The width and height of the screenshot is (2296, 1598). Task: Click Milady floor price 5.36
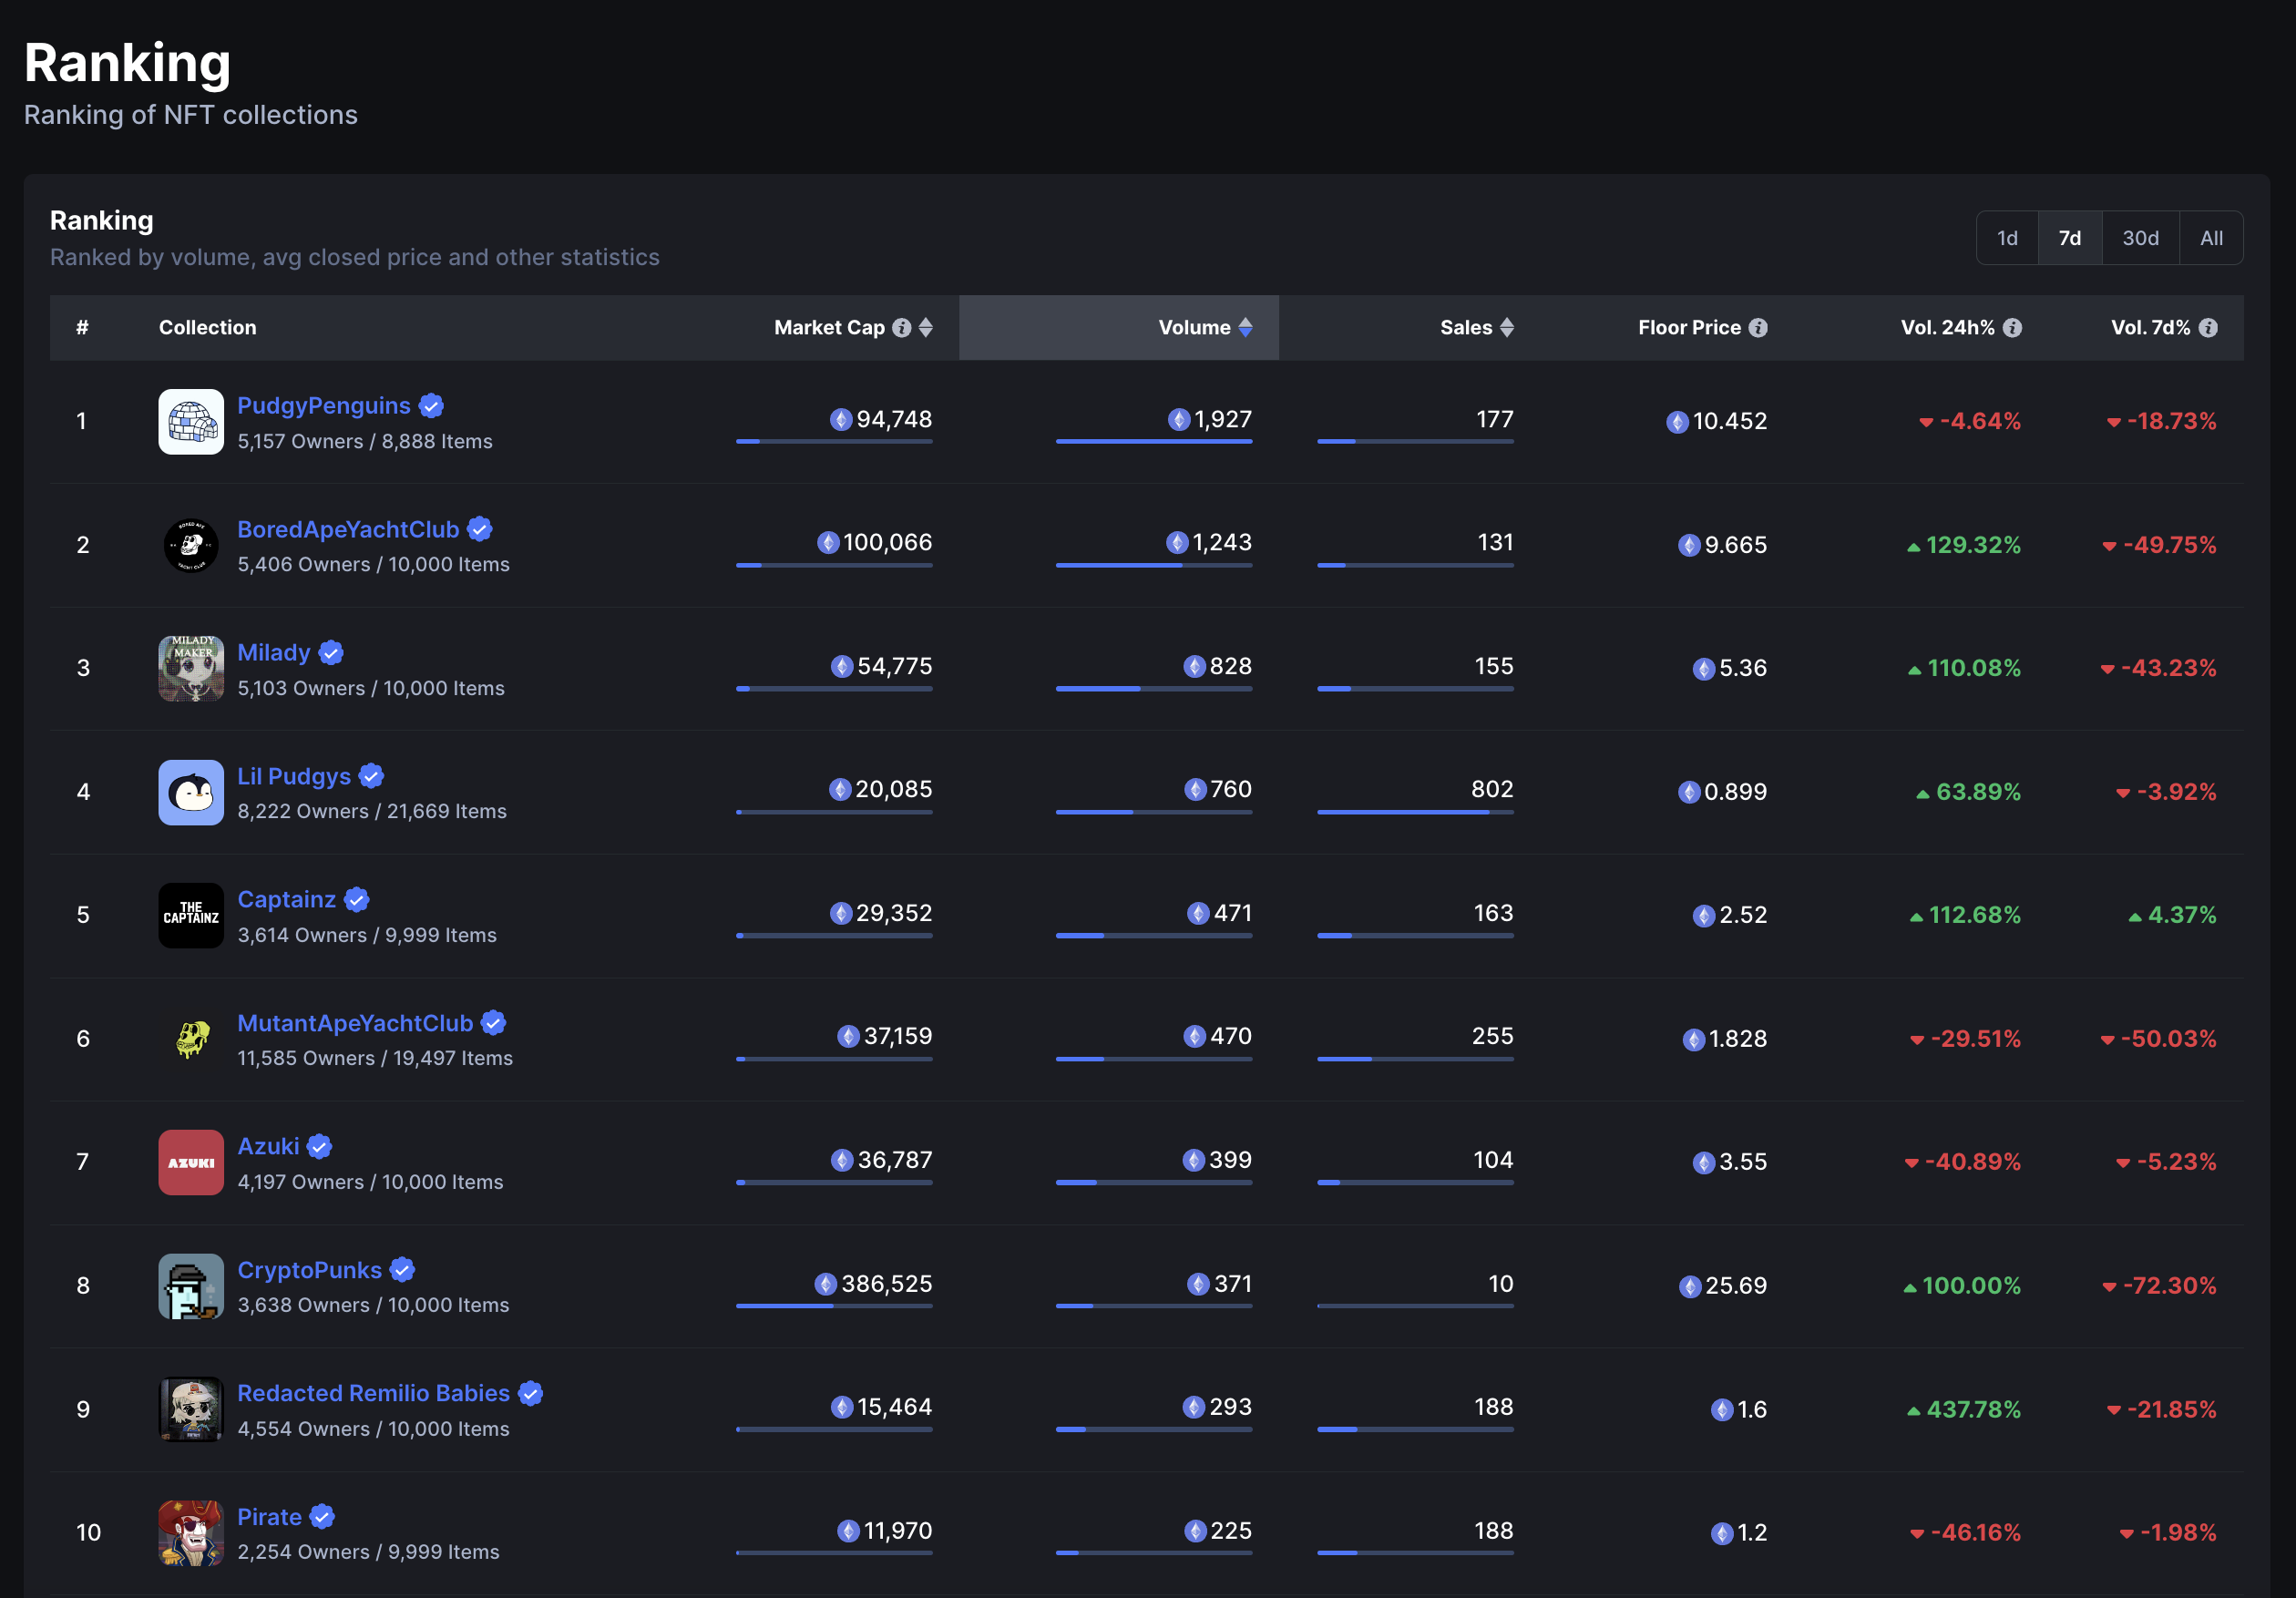(1743, 669)
